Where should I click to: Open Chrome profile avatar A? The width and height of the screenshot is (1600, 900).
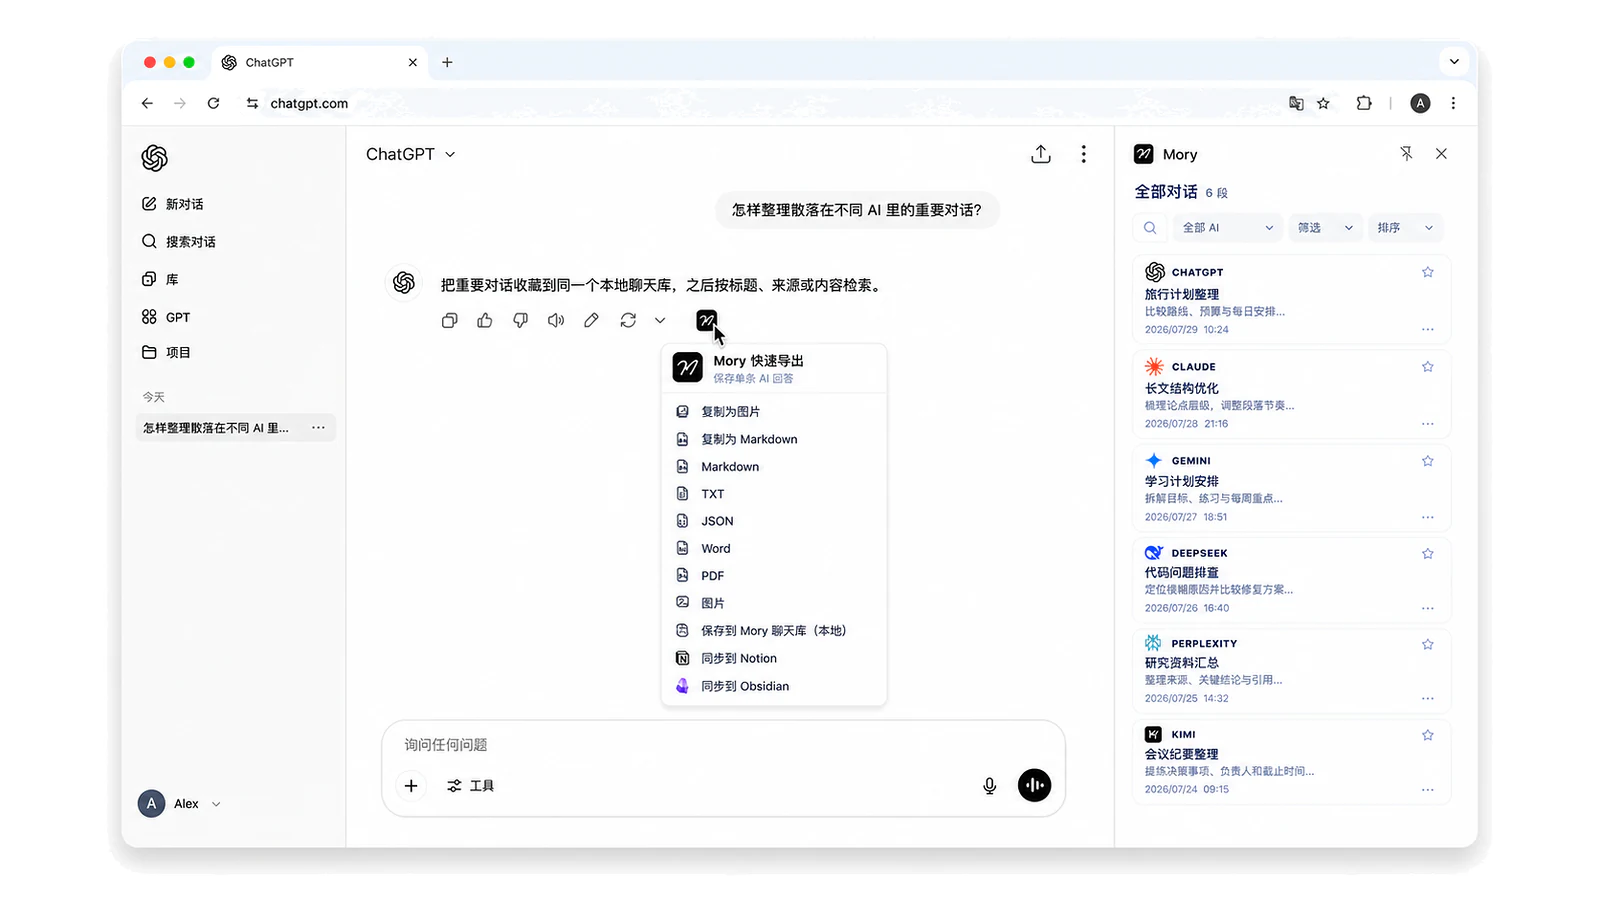1420,103
